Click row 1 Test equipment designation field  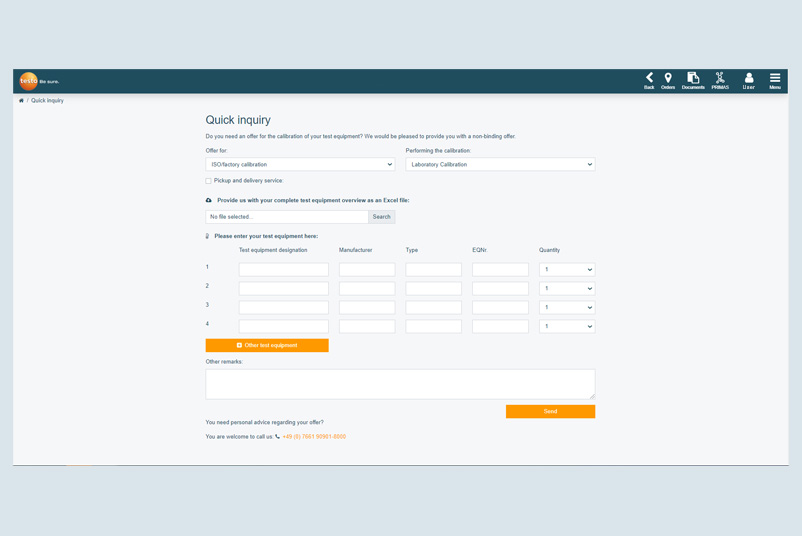283,270
